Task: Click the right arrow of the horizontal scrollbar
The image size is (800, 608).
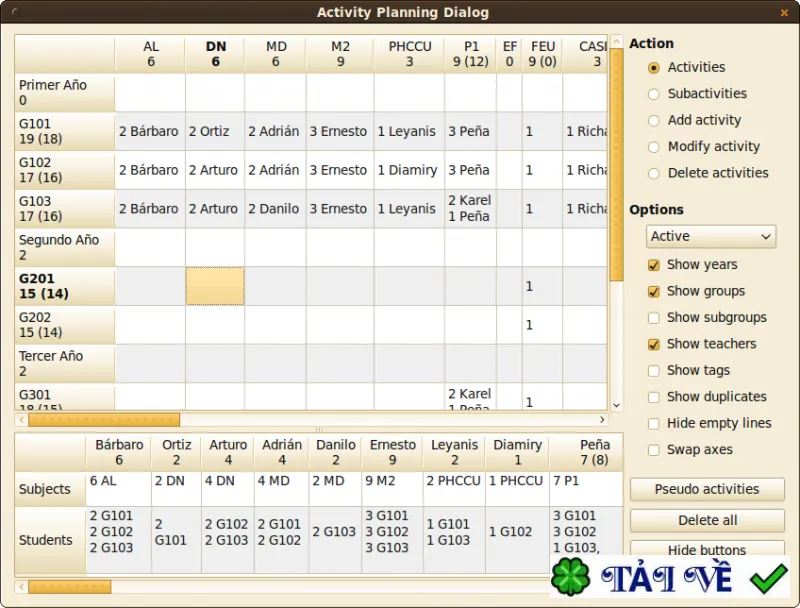Action: [602, 420]
